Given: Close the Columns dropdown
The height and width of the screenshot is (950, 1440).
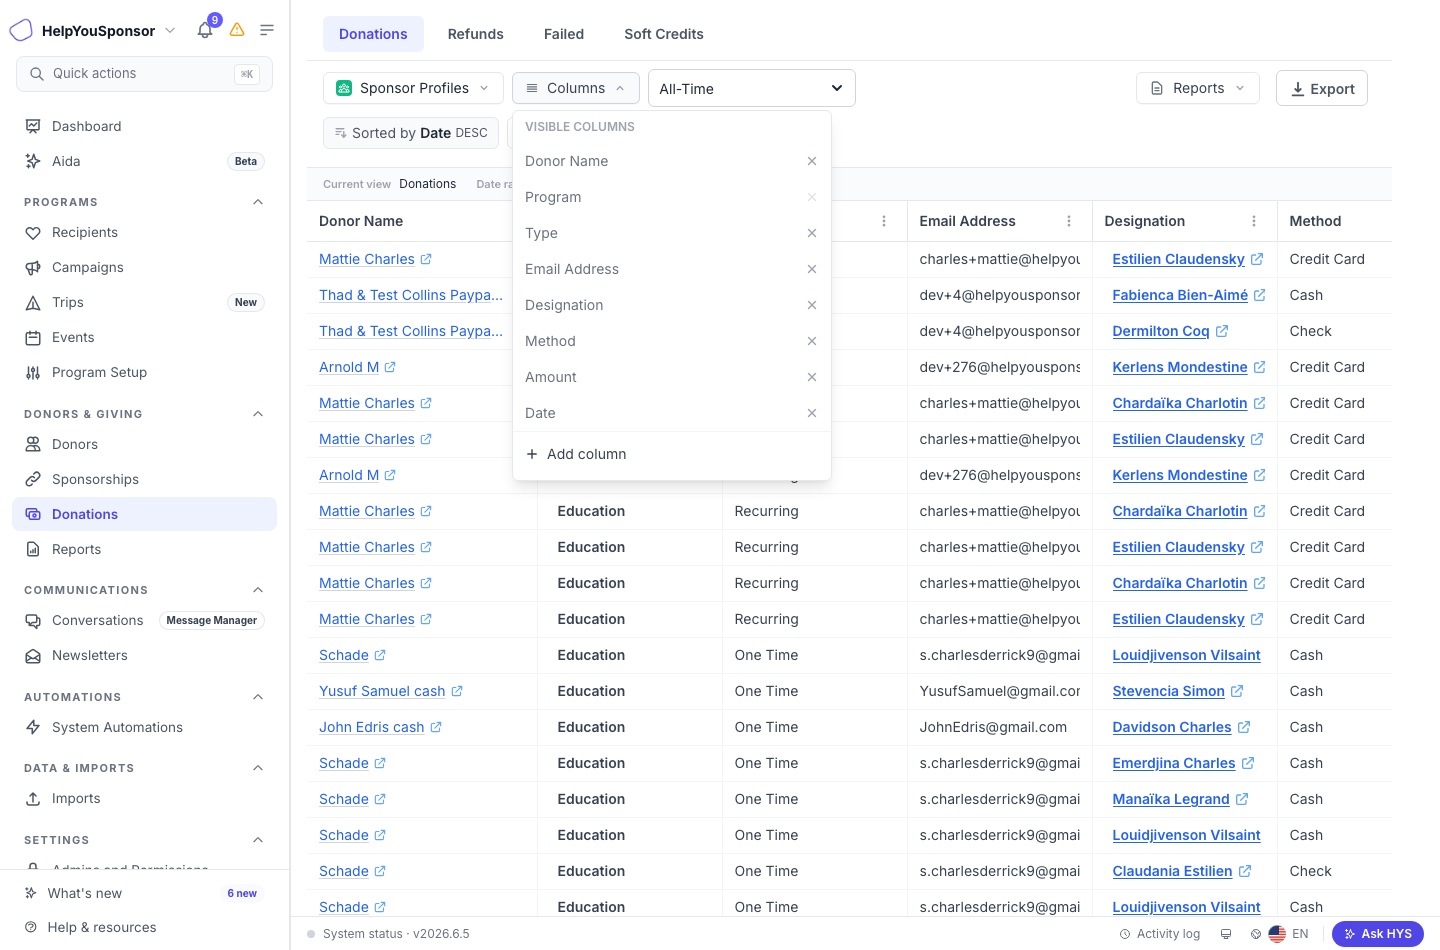Looking at the screenshot, I should tap(576, 88).
